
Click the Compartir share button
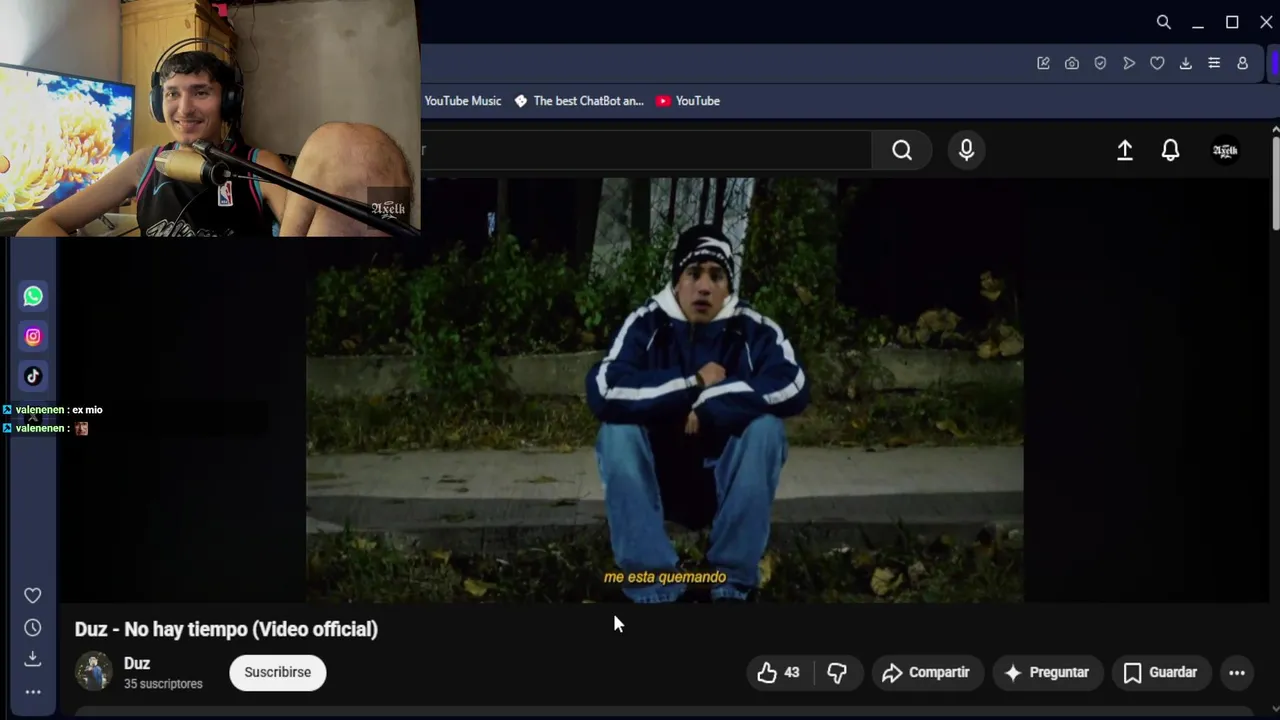coord(927,672)
